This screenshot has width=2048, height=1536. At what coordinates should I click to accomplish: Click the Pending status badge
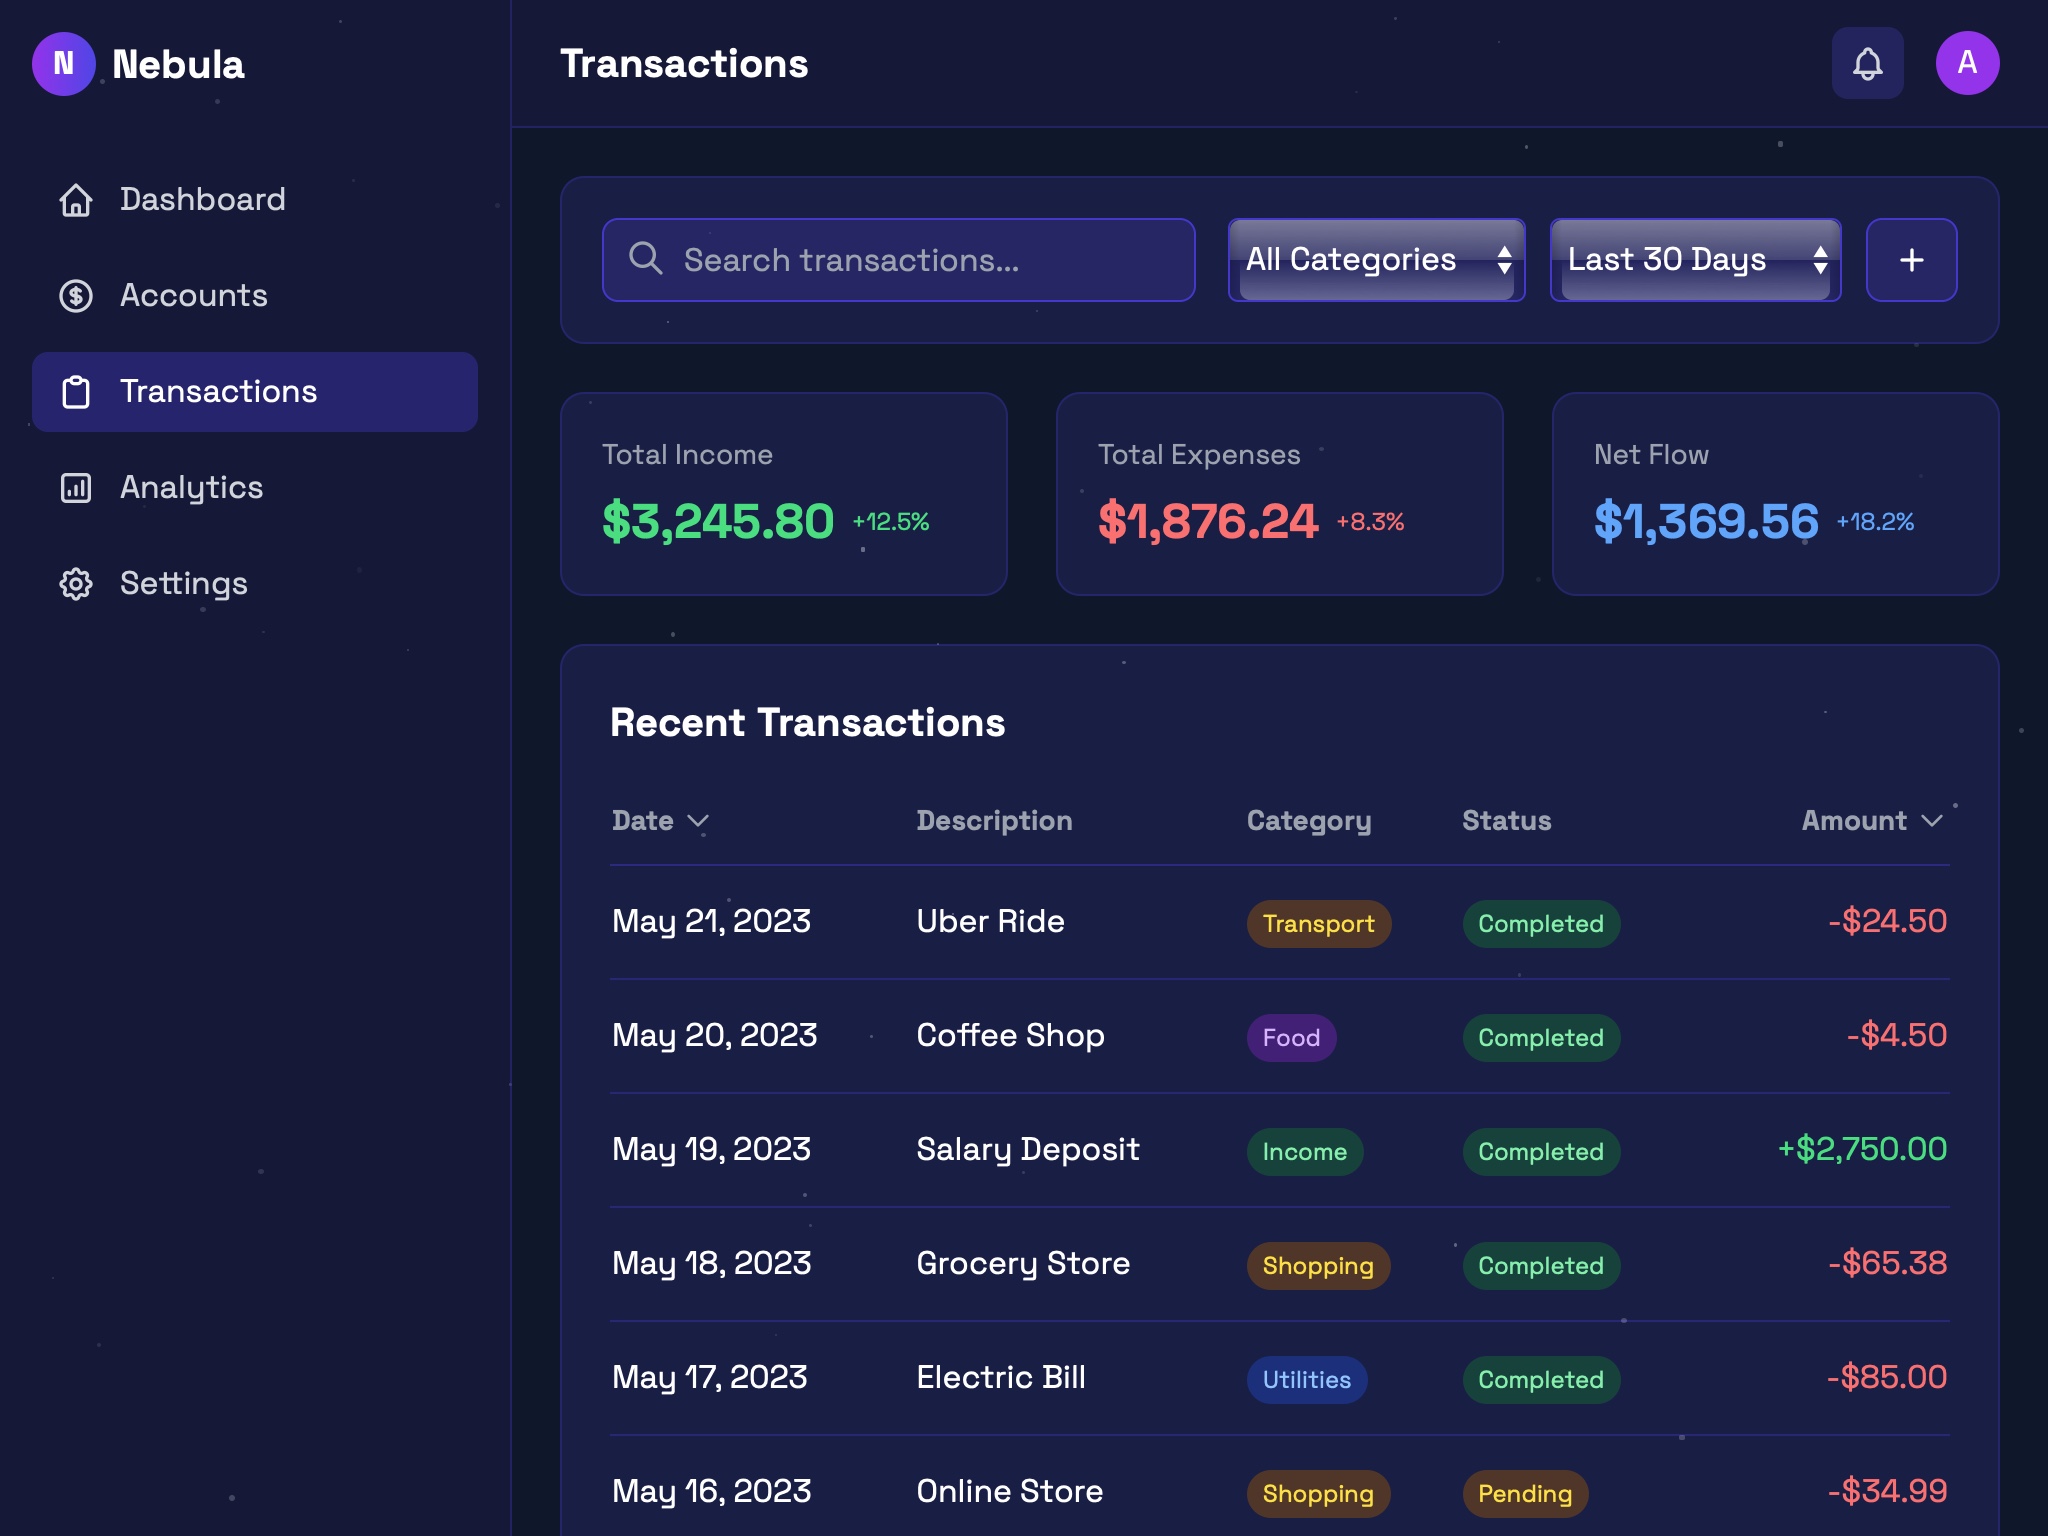[1524, 1494]
